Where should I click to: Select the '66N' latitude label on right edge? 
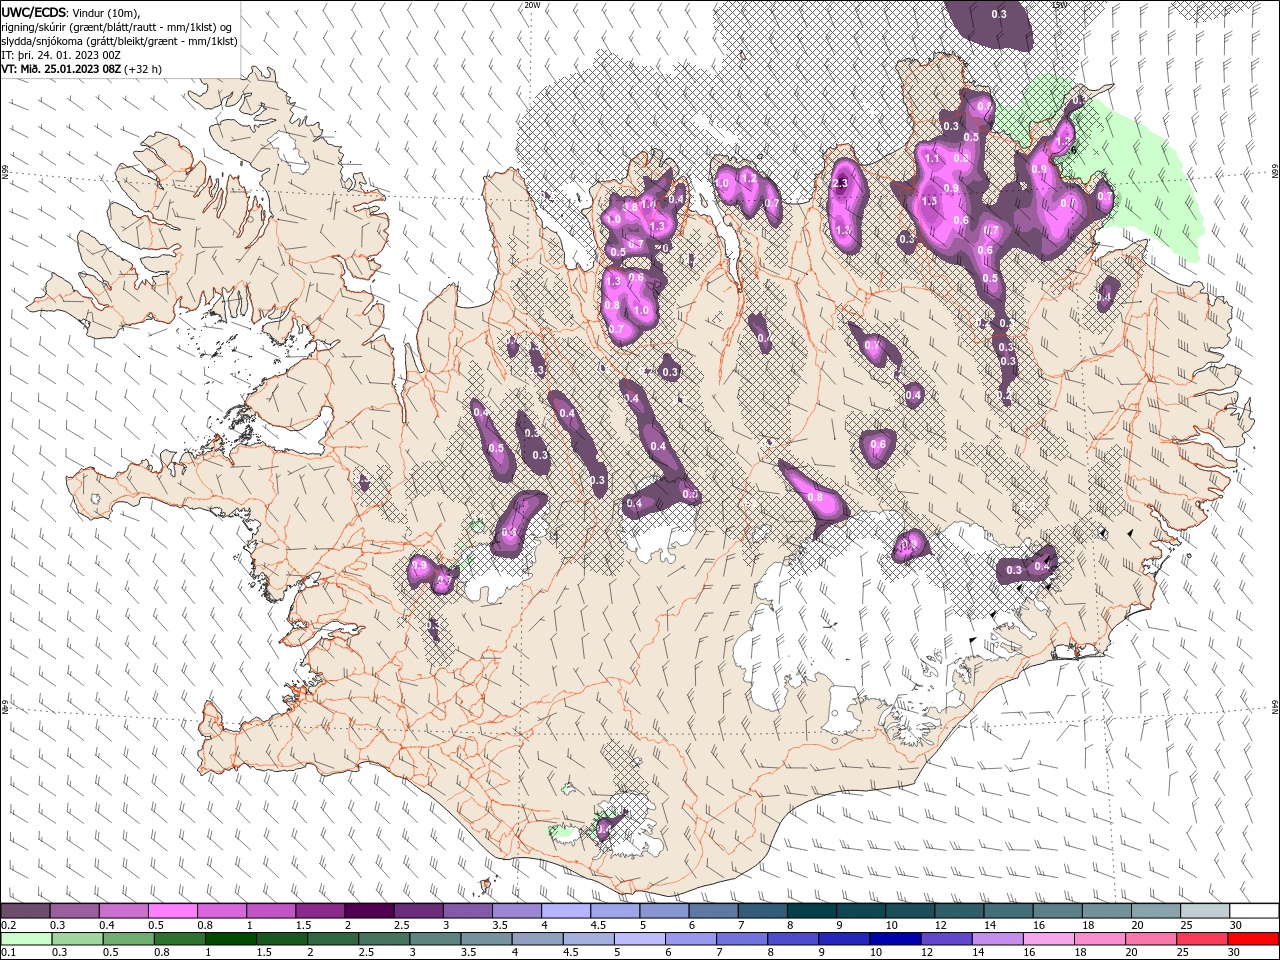[1275, 172]
